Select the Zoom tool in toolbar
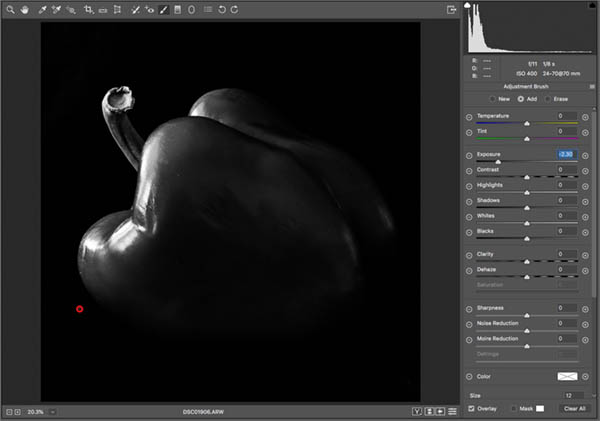 (x=8, y=9)
